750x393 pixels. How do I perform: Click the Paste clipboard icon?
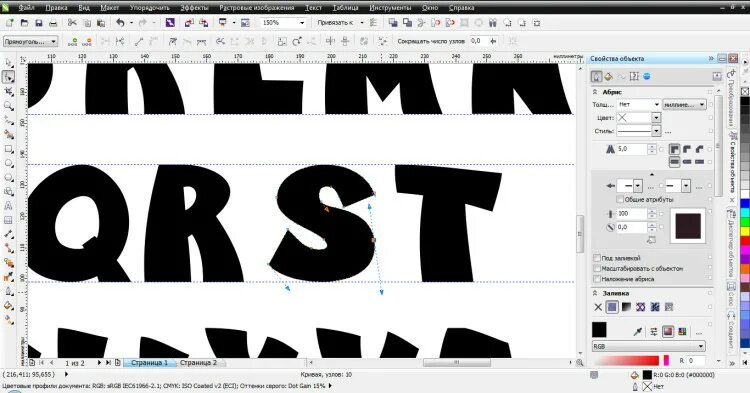pyautogui.click(x=101, y=22)
